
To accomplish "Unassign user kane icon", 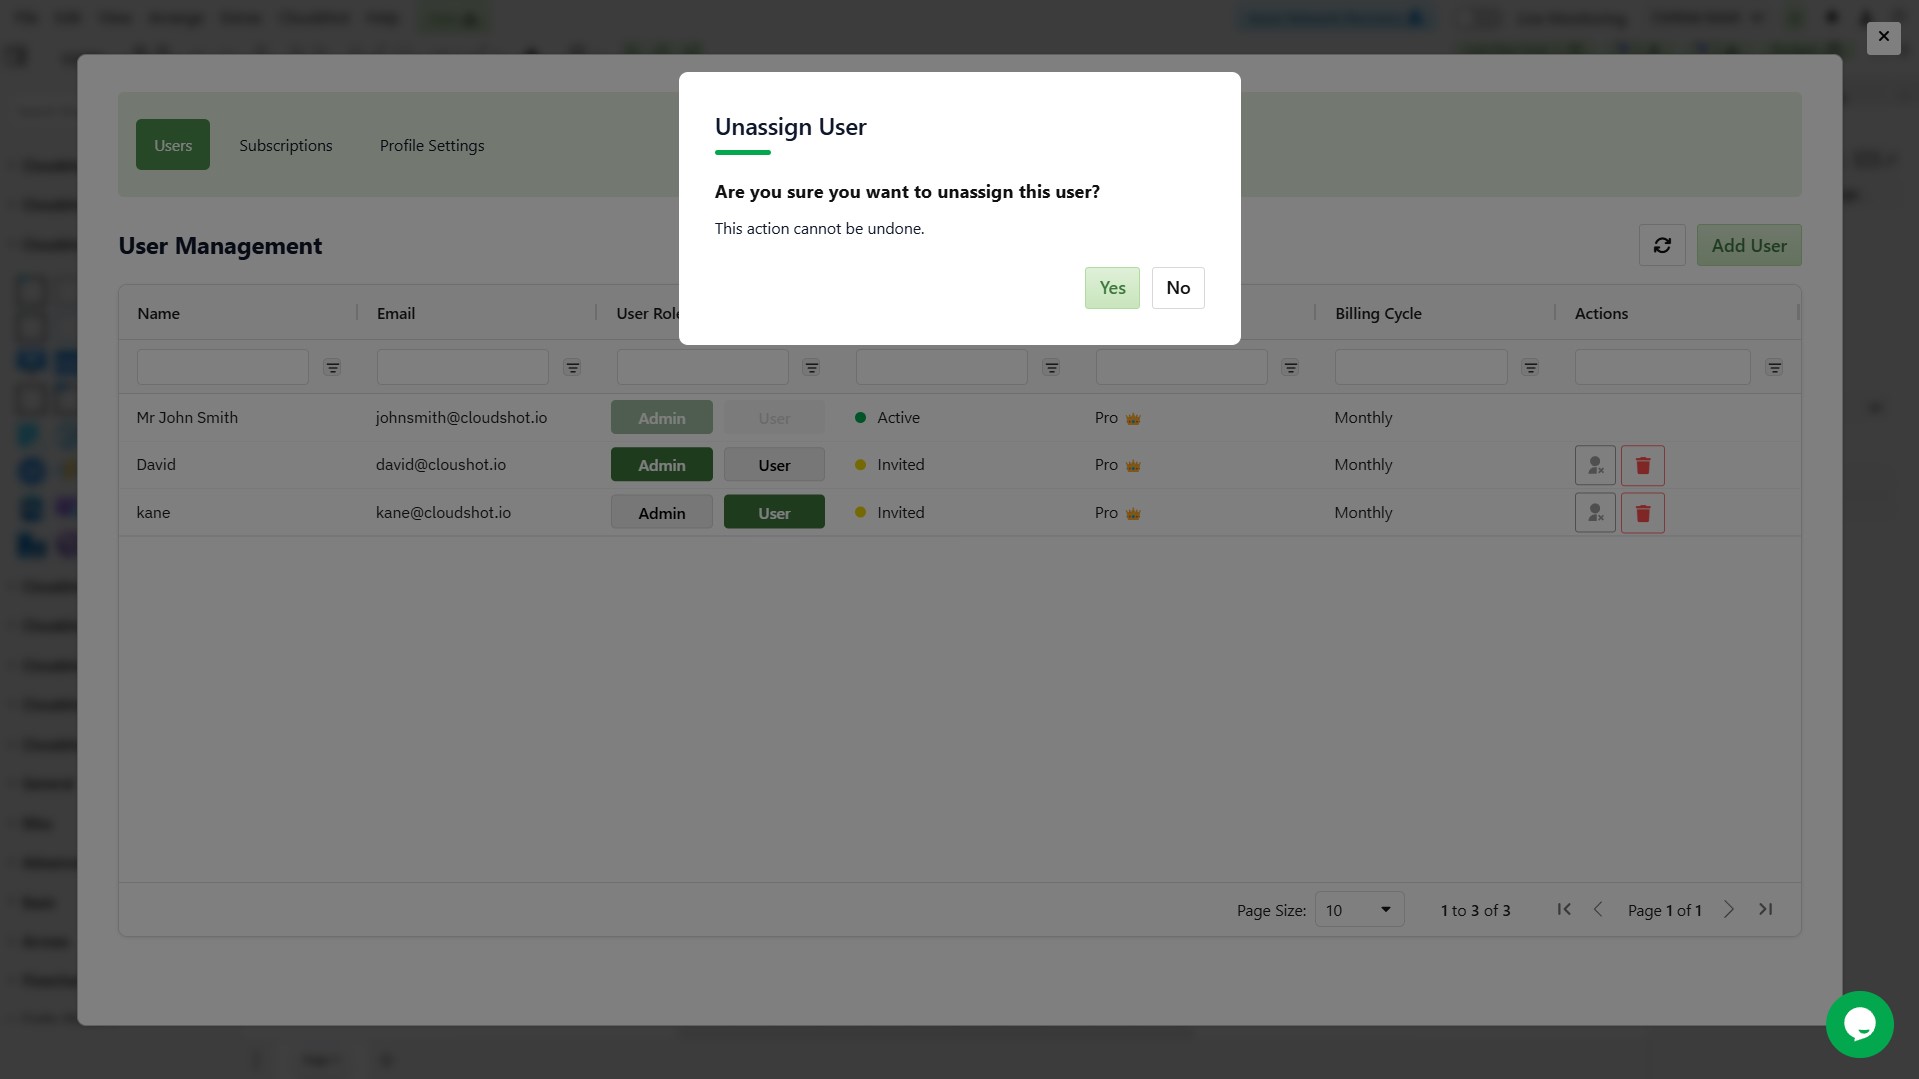I will [1595, 513].
